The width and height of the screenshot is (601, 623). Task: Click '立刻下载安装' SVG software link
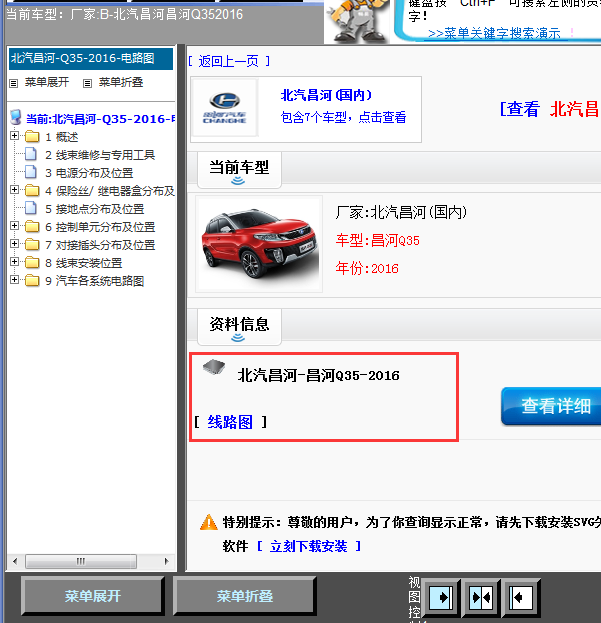(x=309, y=546)
